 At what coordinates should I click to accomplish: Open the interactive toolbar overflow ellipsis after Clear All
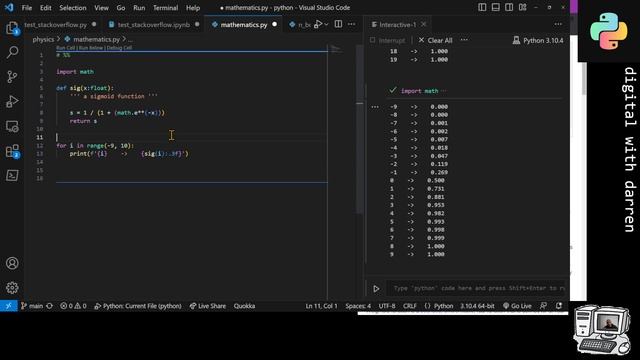464,40
